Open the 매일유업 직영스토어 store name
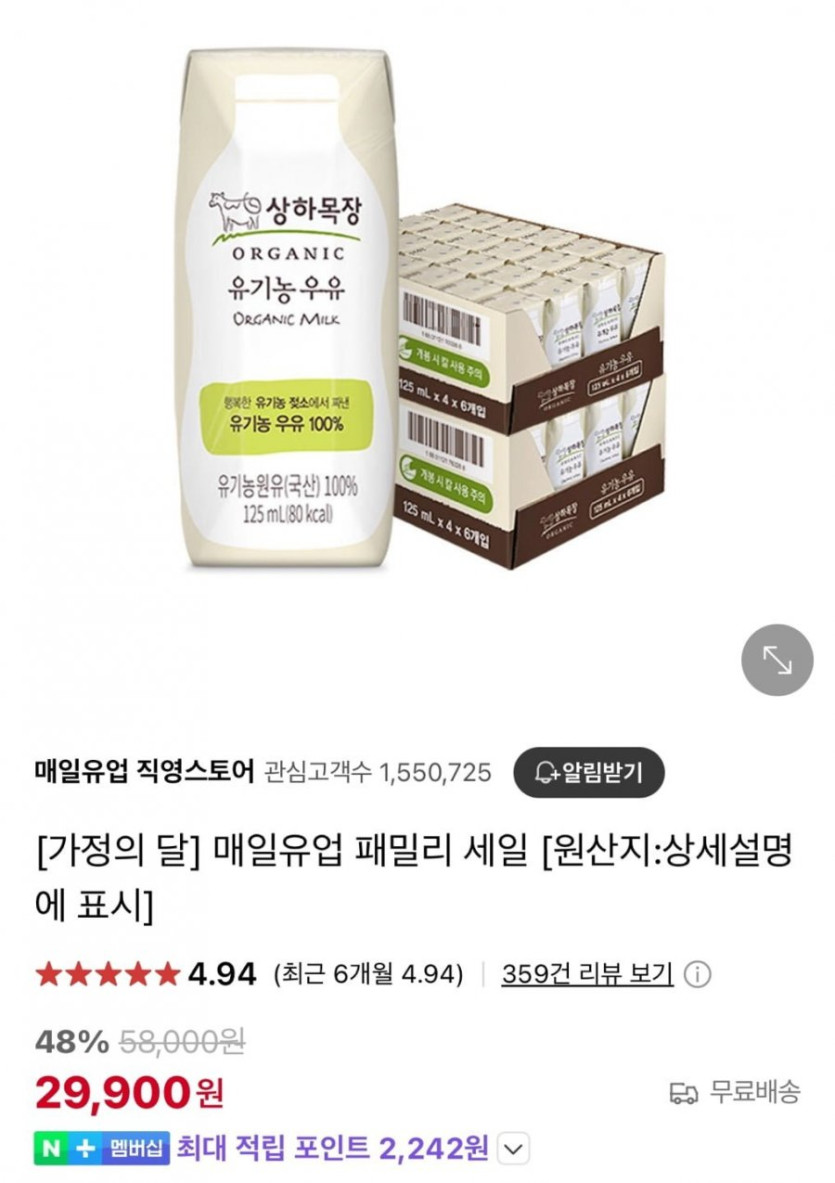 145,771
